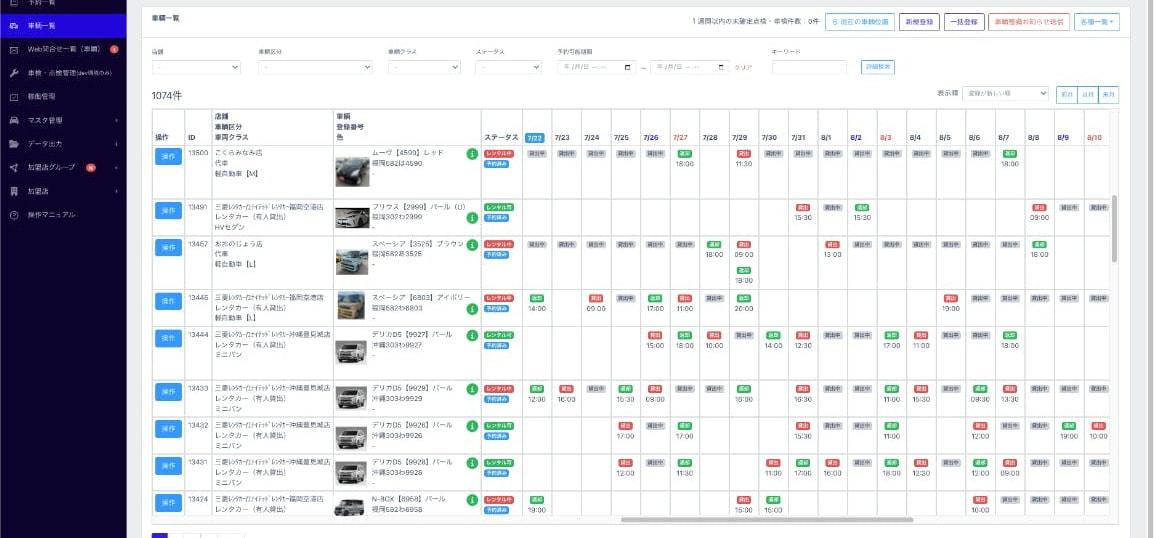Click the question mark icon for 操作マニュアル

(x=14, y=215)
